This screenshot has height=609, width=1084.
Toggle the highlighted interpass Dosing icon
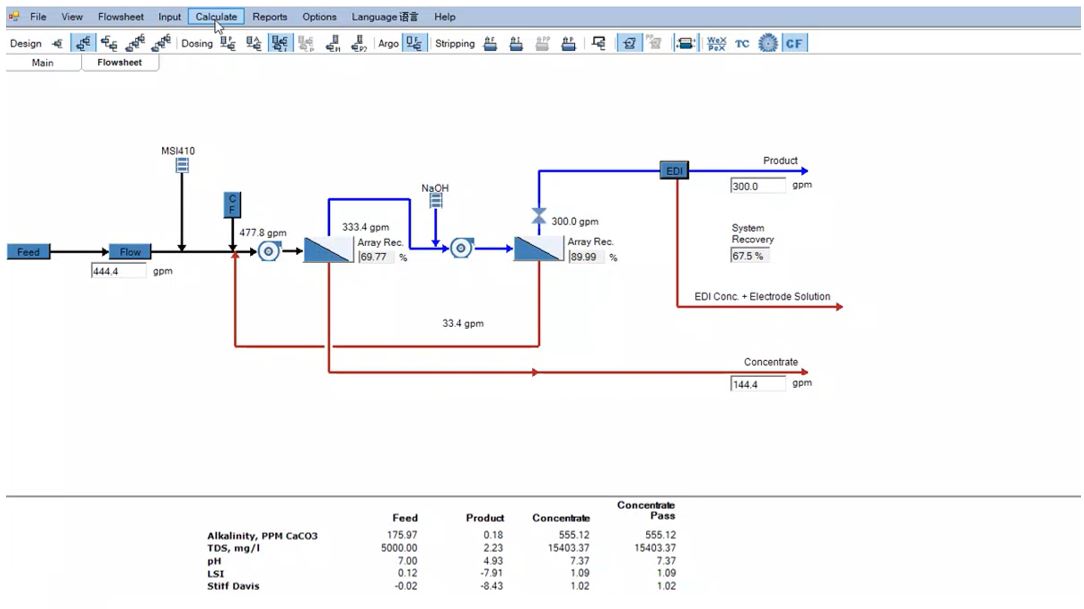(x=280, y=44)
